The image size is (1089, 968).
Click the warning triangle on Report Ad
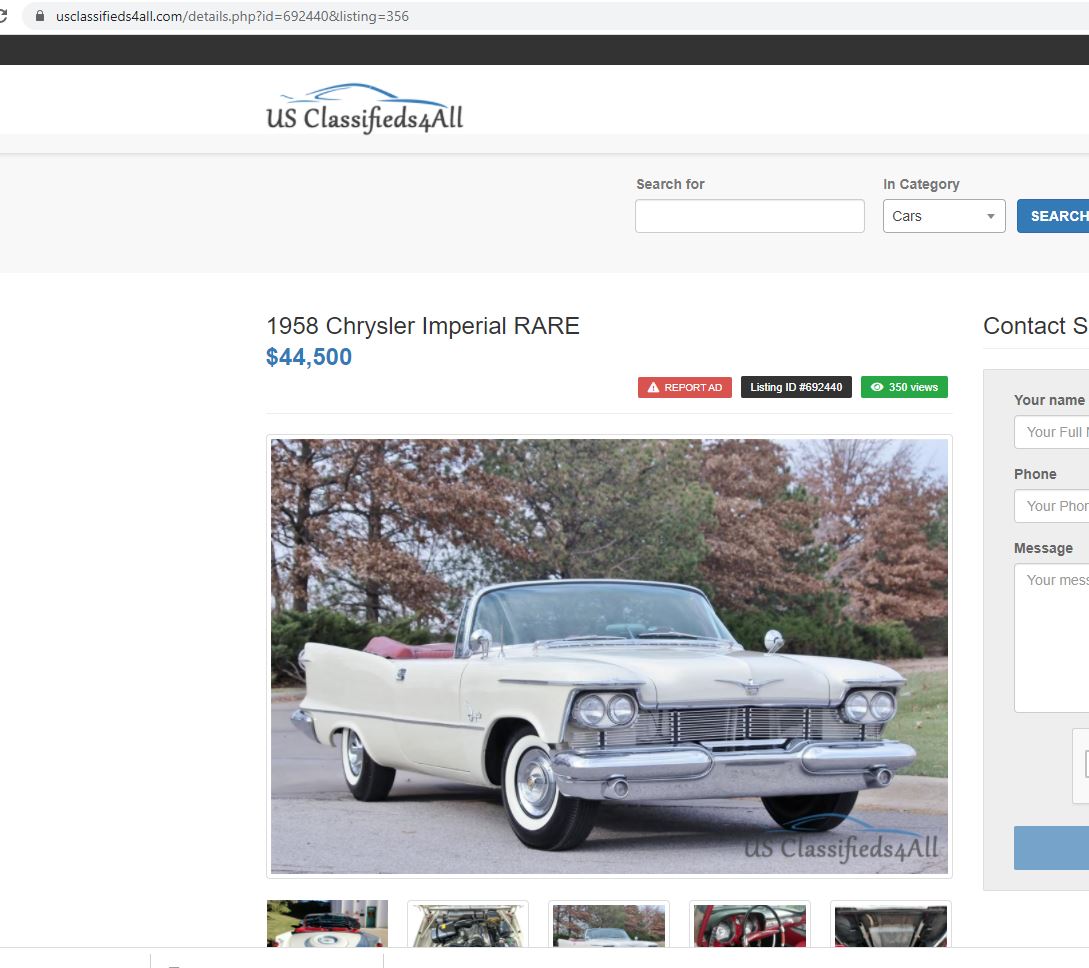pos(653,388)
